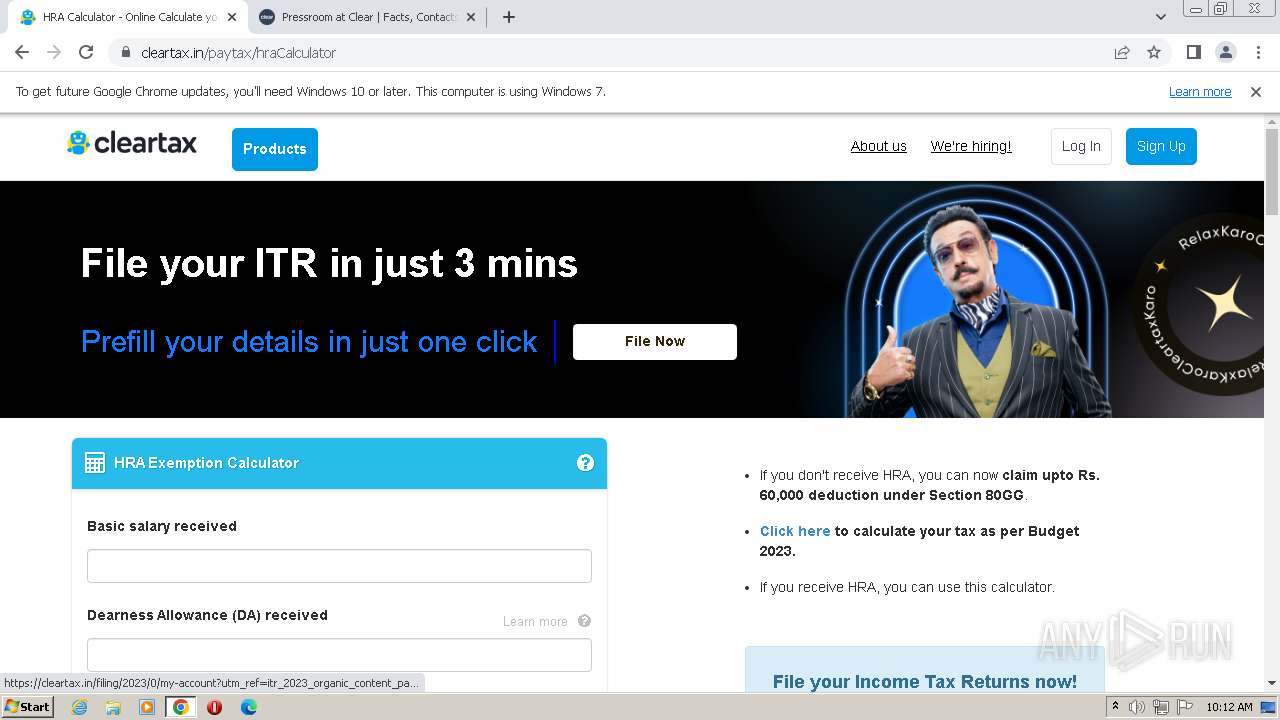
Task: Open the Chrome three-dot menu
Action: [1257, 52]
